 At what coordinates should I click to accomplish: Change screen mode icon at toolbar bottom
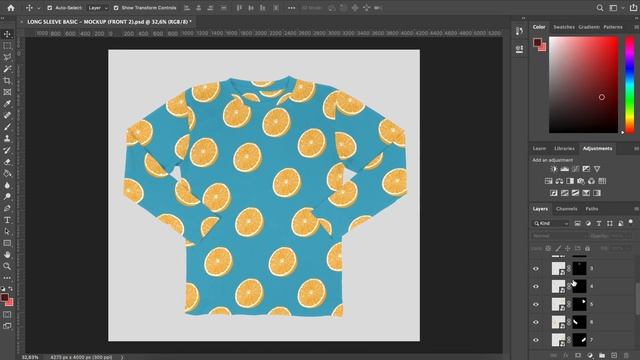(7, 326)
